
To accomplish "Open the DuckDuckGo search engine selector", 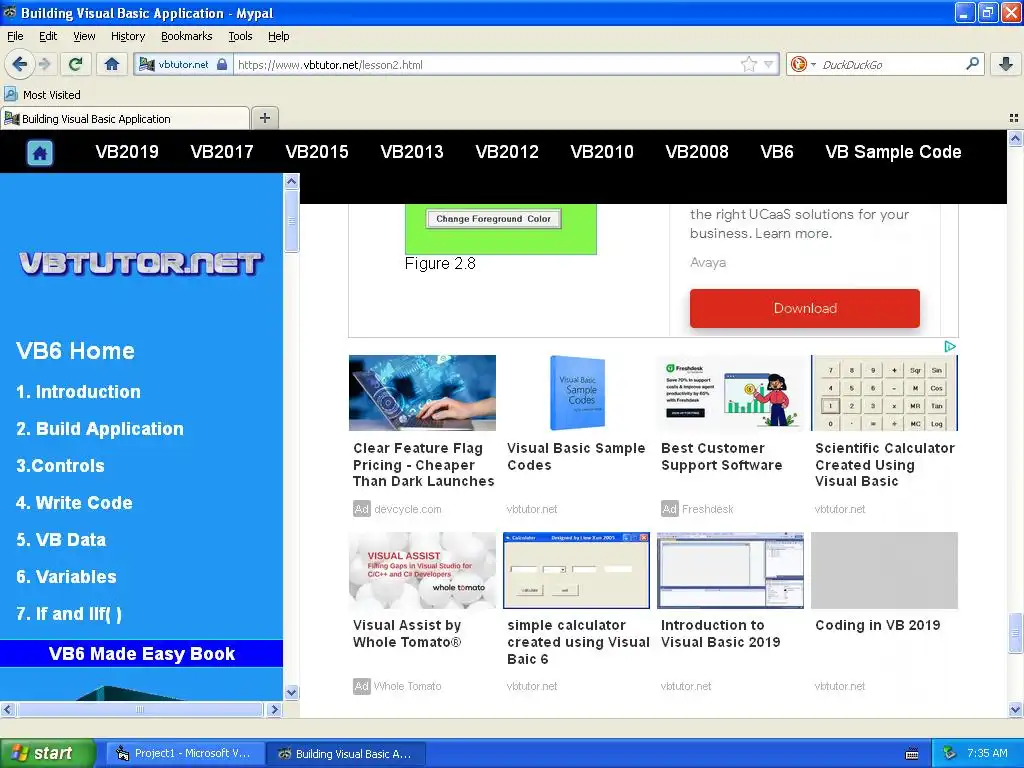I will tap(803, 64).
